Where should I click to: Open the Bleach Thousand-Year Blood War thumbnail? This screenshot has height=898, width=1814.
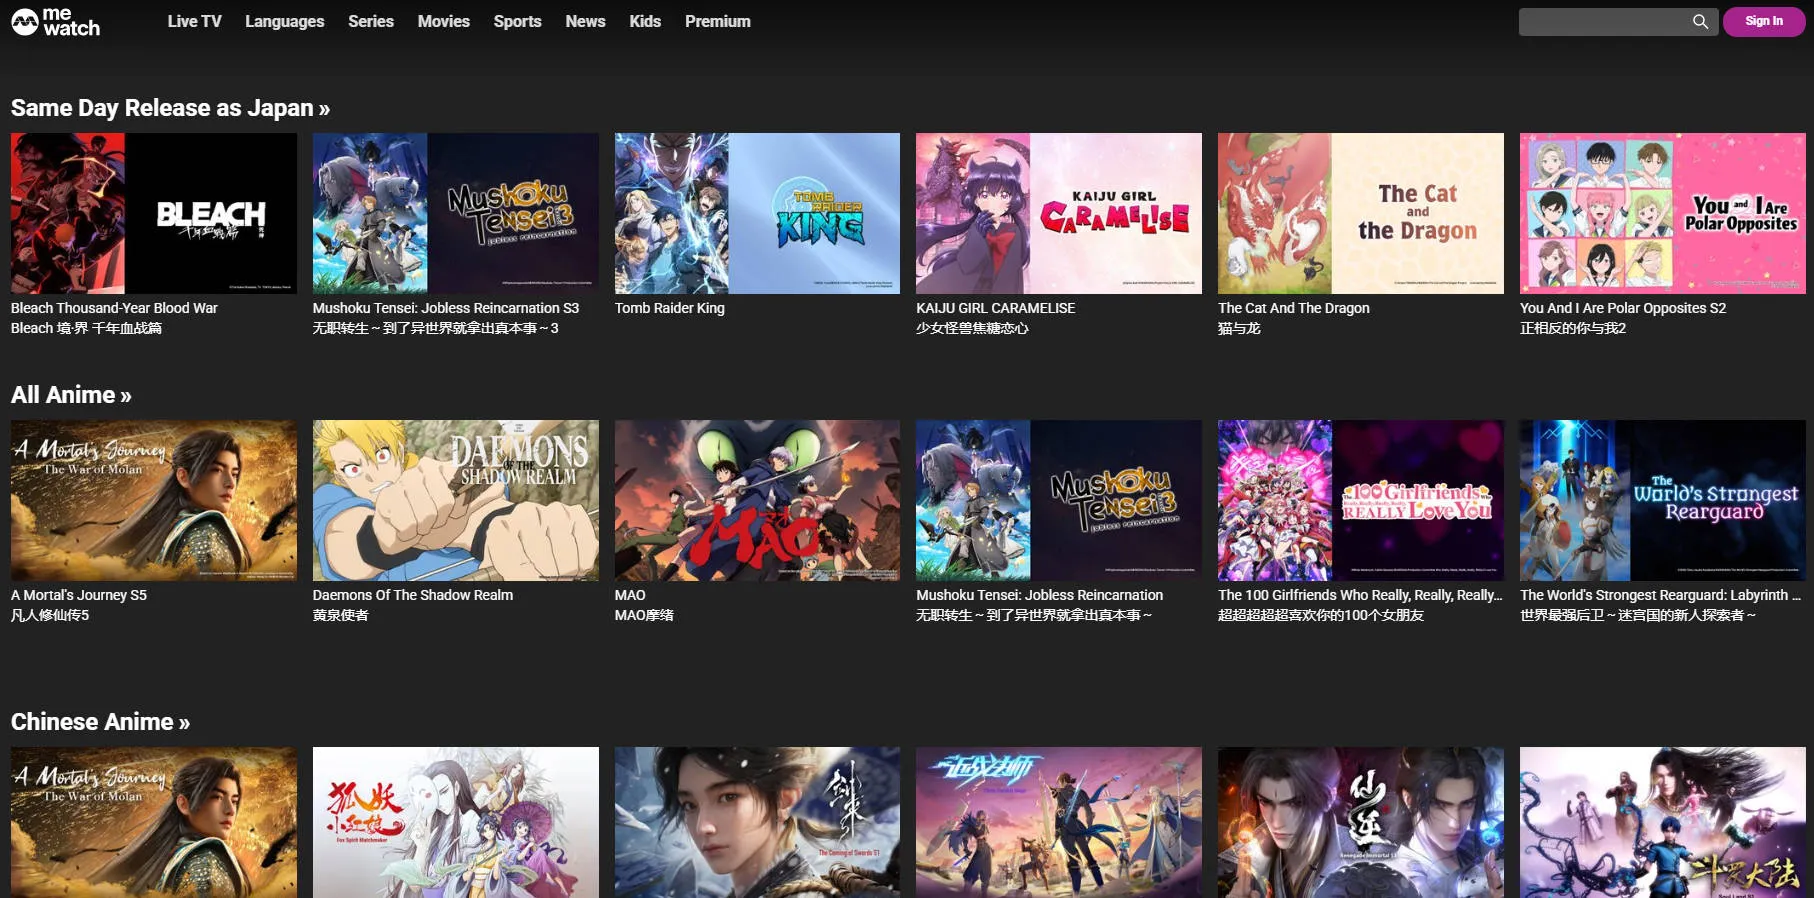[x=154, y=213]
